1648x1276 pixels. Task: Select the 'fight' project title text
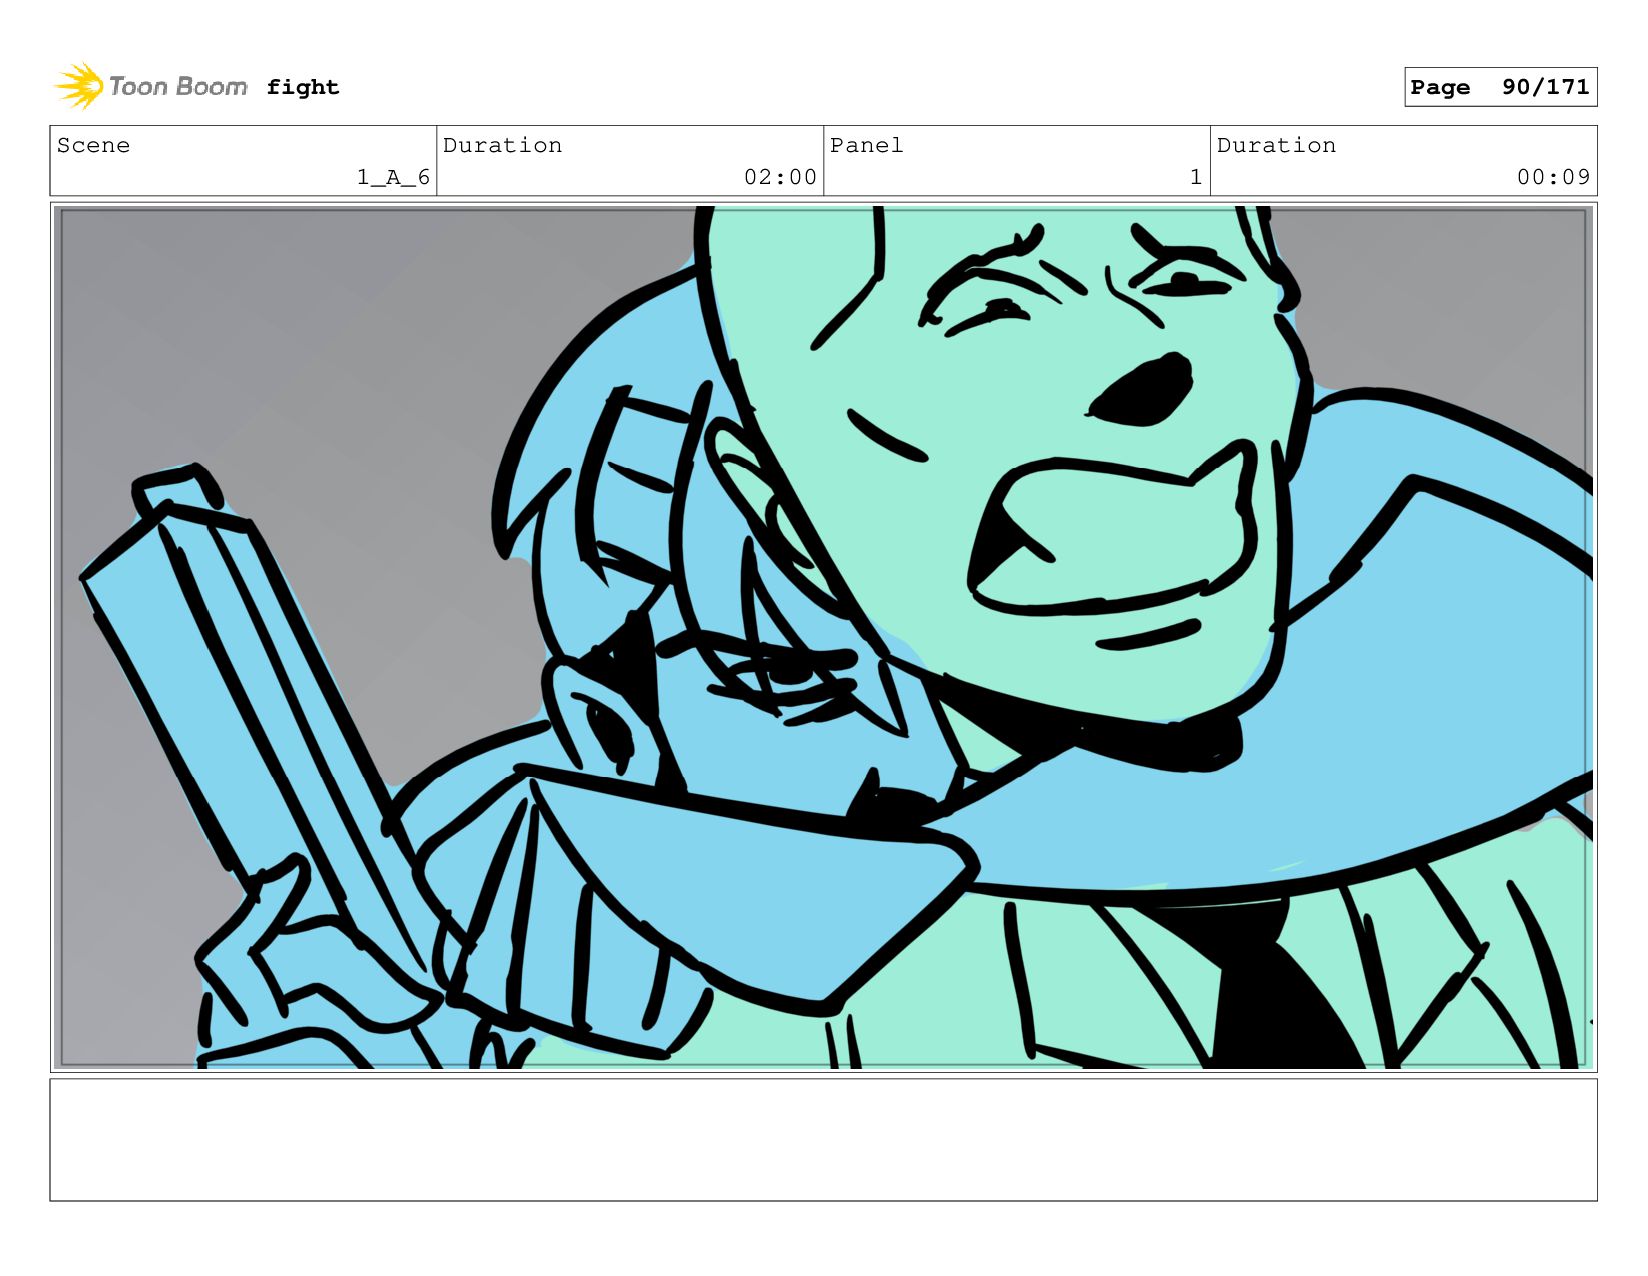click(x=303, y=87)
